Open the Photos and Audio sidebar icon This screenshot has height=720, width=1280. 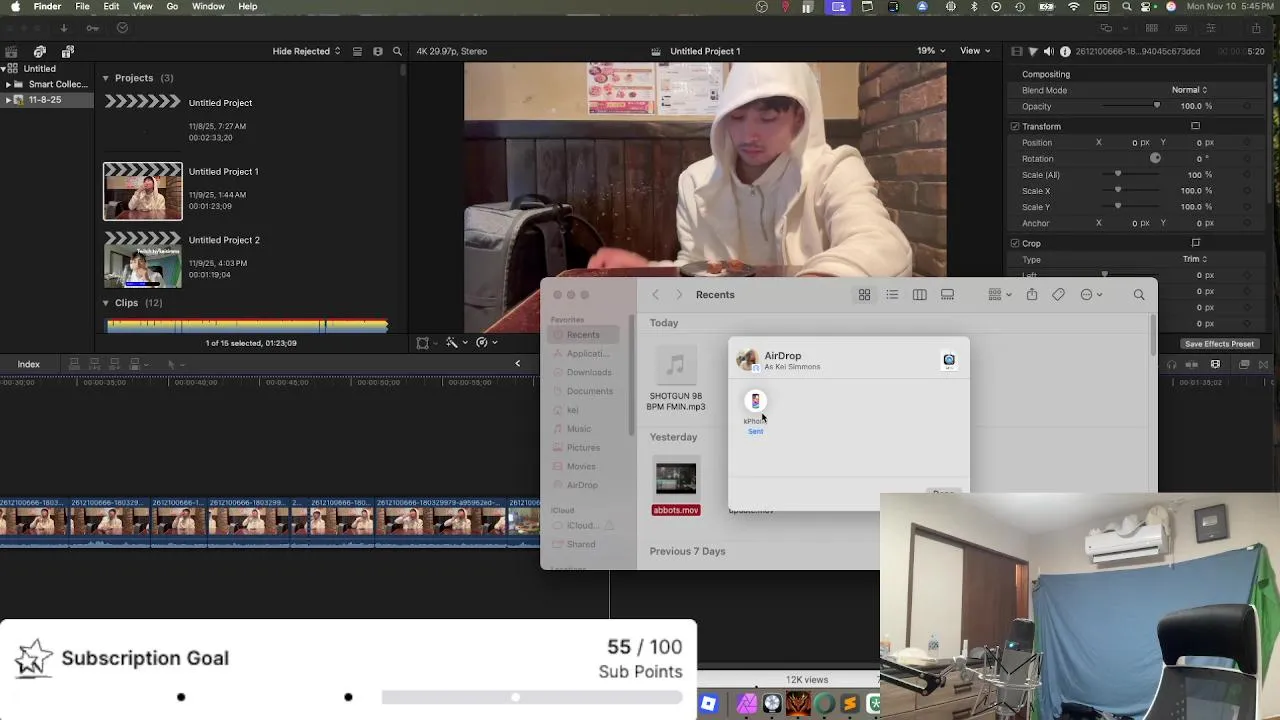pyautogui.click(x=40, y=51)
